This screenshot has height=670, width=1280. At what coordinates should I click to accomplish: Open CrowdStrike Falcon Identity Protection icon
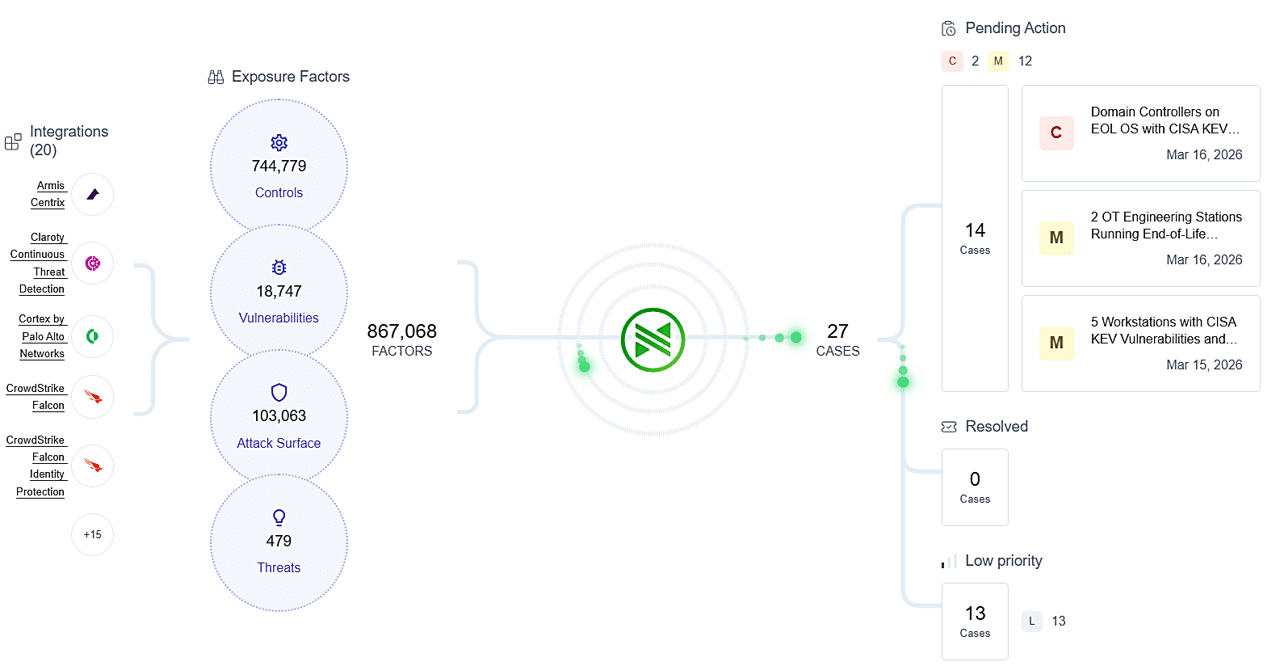[x=92, y=466]
